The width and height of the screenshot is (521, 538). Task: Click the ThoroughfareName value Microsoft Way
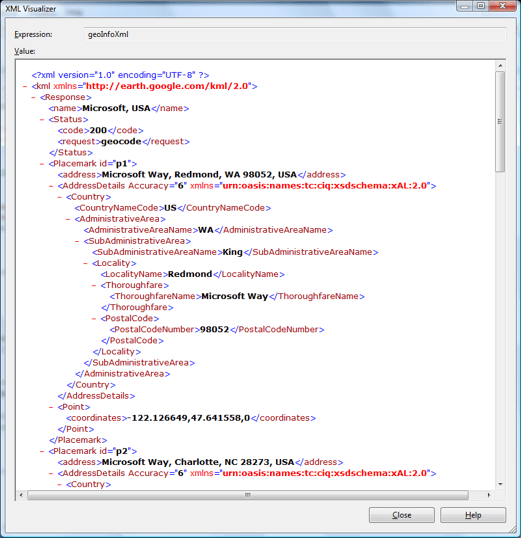click(234, 296)
